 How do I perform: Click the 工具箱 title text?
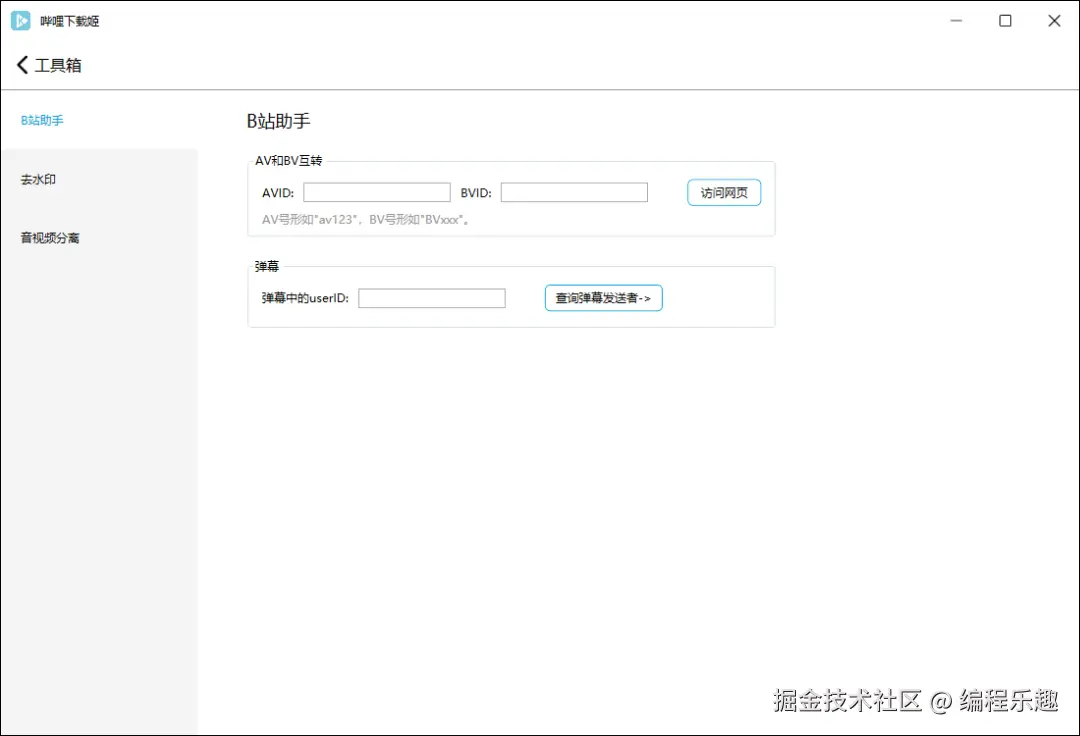(x=58, y=65)
